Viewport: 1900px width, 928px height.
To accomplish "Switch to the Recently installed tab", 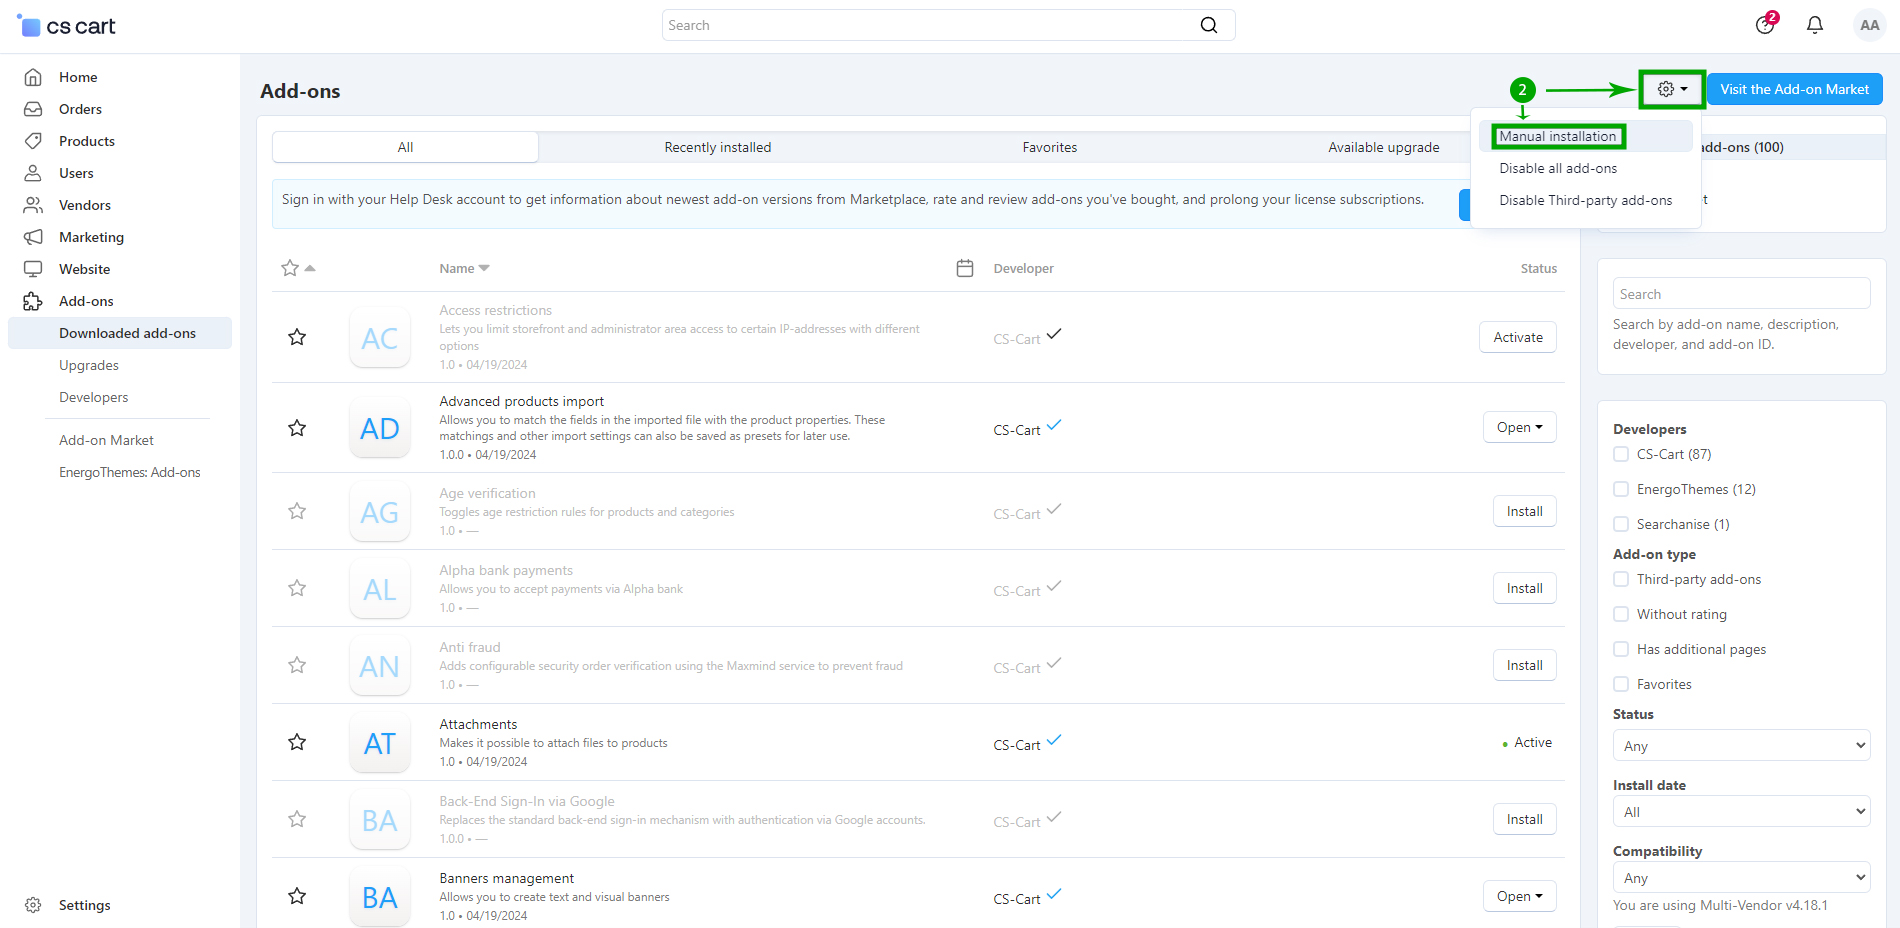I will 717,147.
